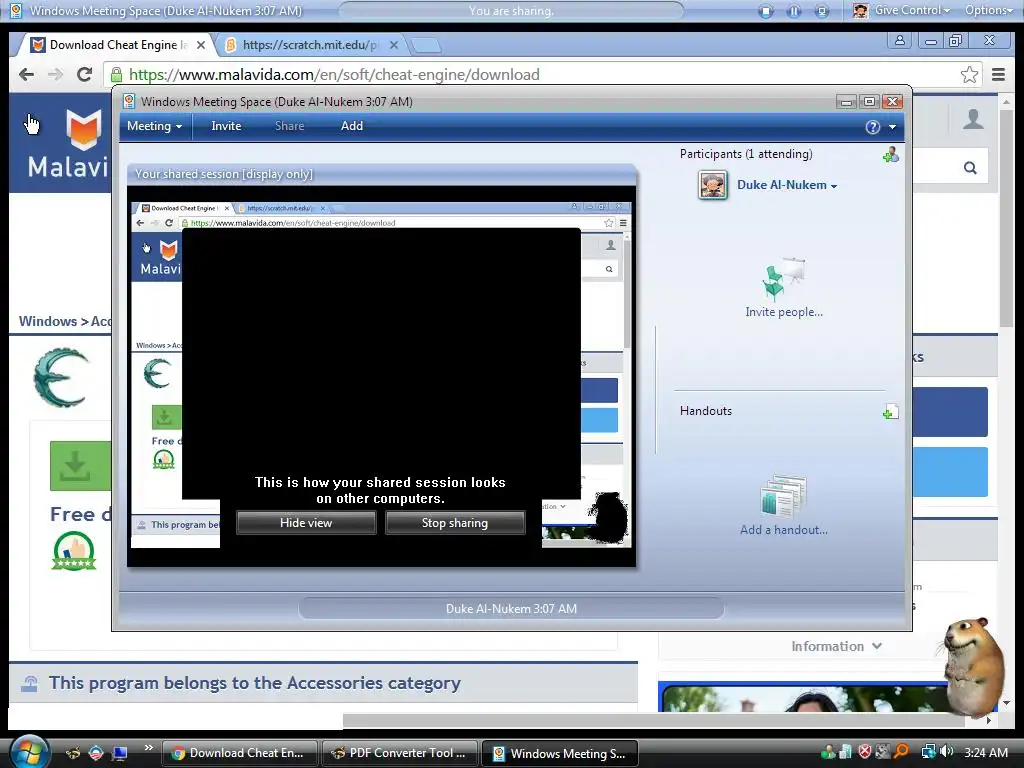
Task: Expand the quick launch overflow chevron
Action: click(x=149, y=747)
